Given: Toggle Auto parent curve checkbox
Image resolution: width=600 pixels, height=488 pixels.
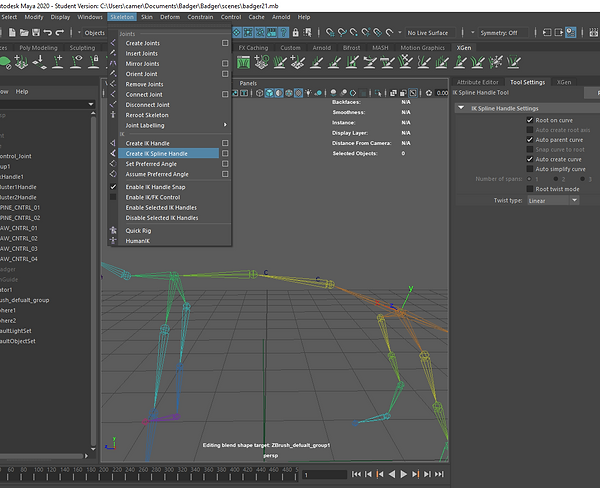Looking at the screenshot, I should tap(530, 140).
